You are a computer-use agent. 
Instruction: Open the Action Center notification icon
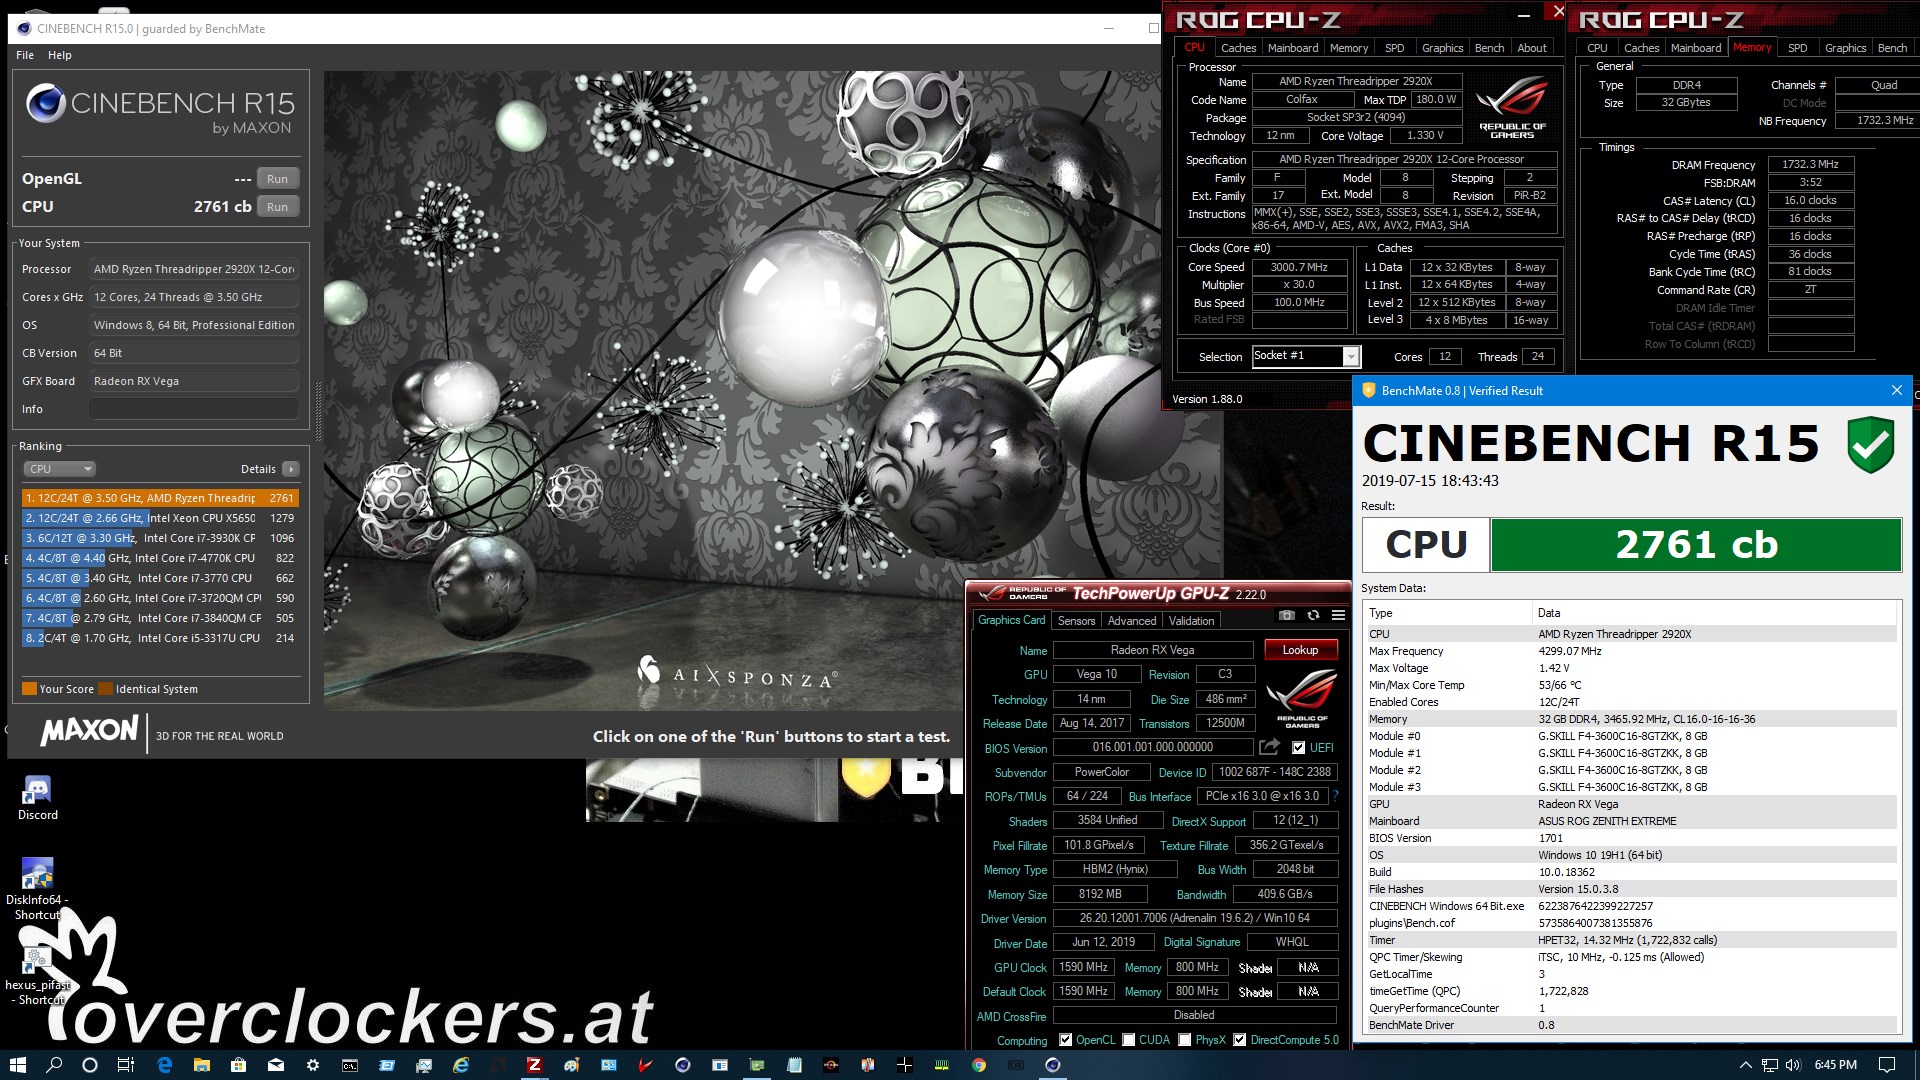[x=1887, y=1065]
